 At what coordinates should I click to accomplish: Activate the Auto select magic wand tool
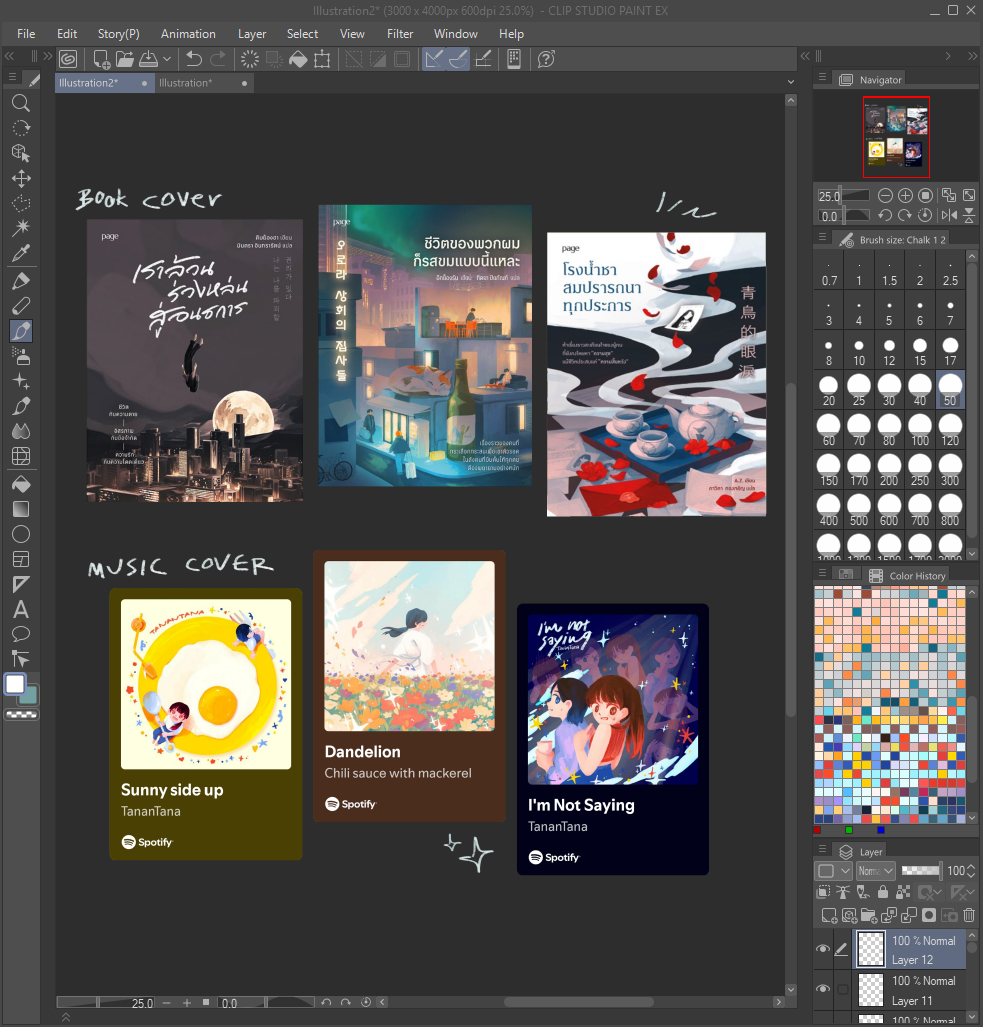pyautogui.click(x=20, y=229)
